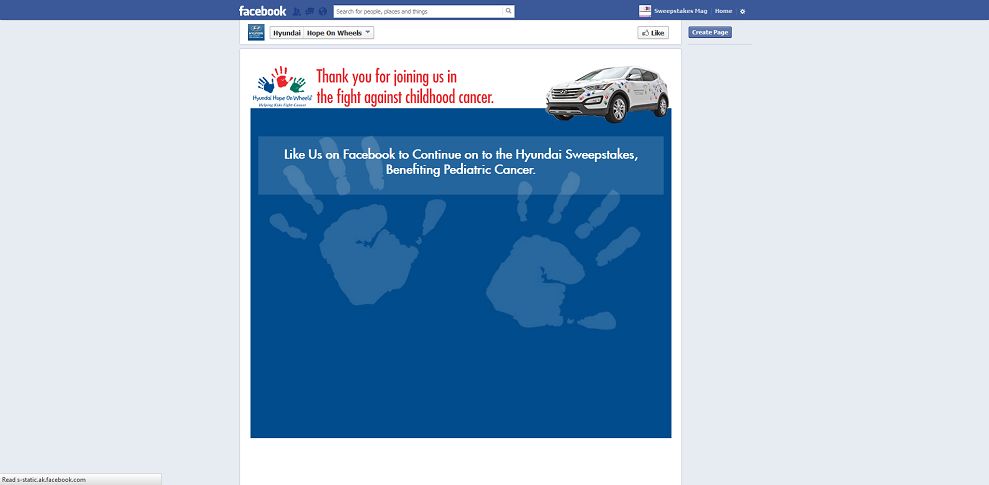Open the messages icon
Viewport: 989px width, 485px height.
click(x=310, y=11)
